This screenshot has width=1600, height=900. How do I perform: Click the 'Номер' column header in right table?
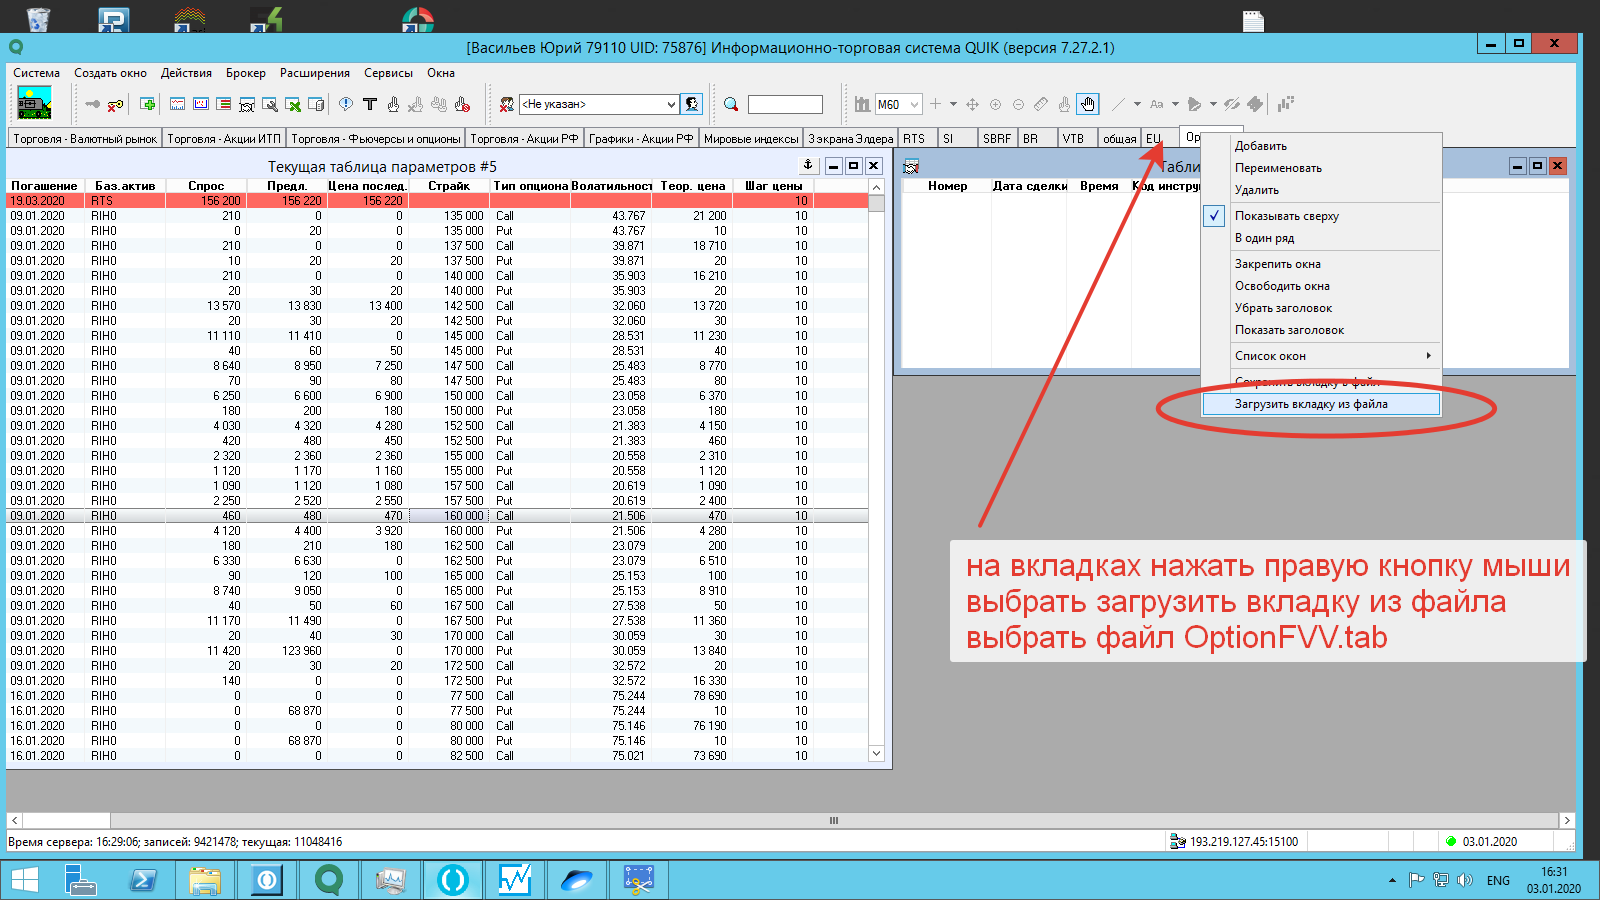click(x=947, y=186)
